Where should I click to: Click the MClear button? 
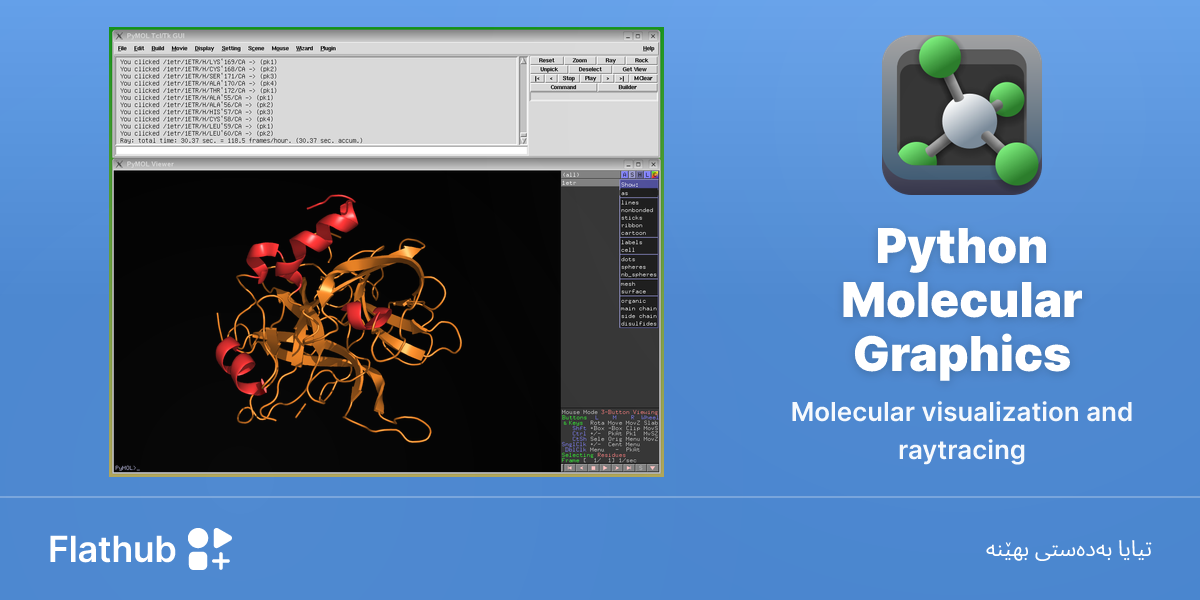(643, 78)
